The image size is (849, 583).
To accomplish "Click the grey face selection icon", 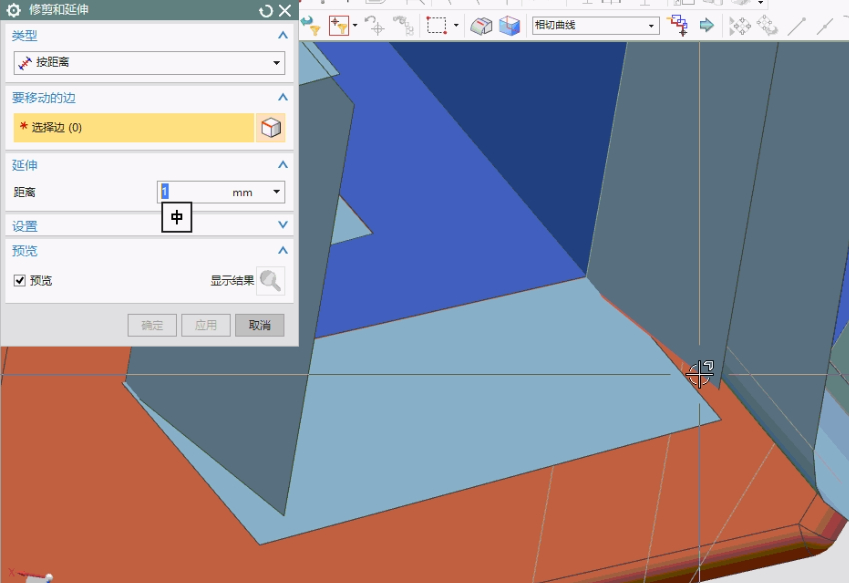I will (x=481, y=25).
